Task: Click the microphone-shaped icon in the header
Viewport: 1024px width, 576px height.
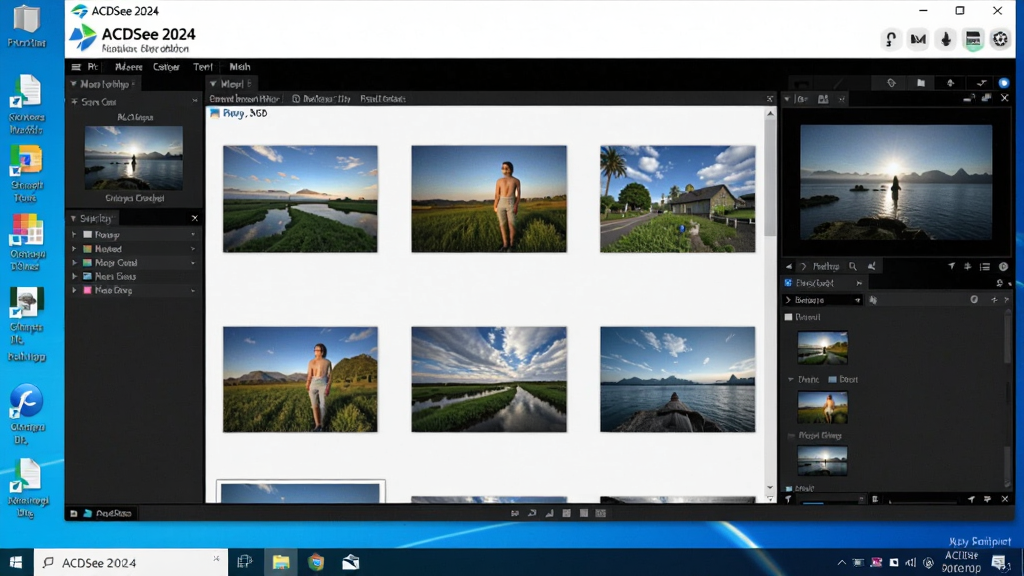Action: point(946,39)
